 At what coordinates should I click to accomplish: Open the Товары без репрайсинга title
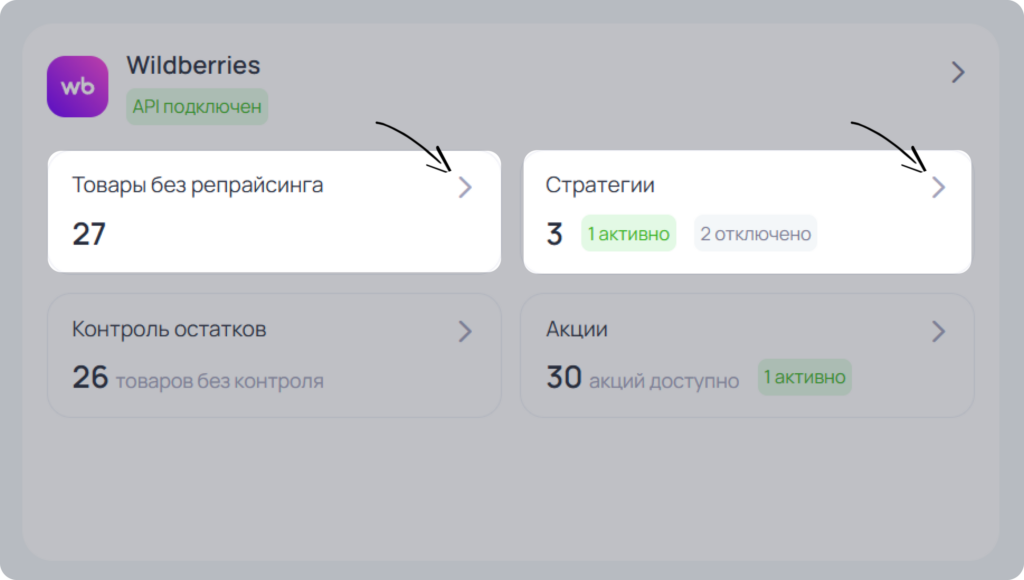[197, 185]
